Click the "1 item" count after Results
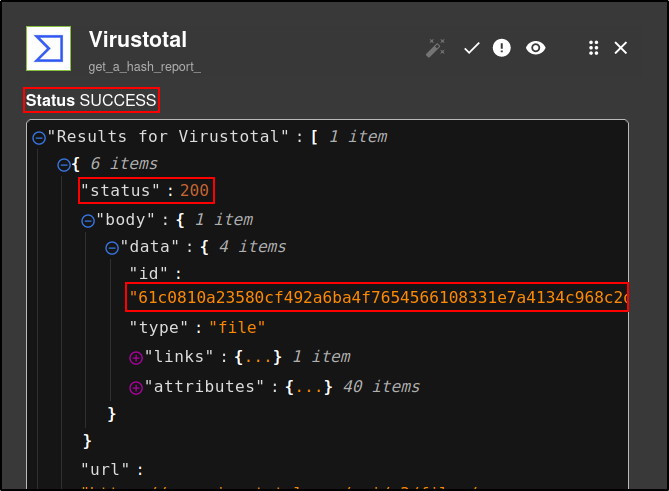 point(358,137)
